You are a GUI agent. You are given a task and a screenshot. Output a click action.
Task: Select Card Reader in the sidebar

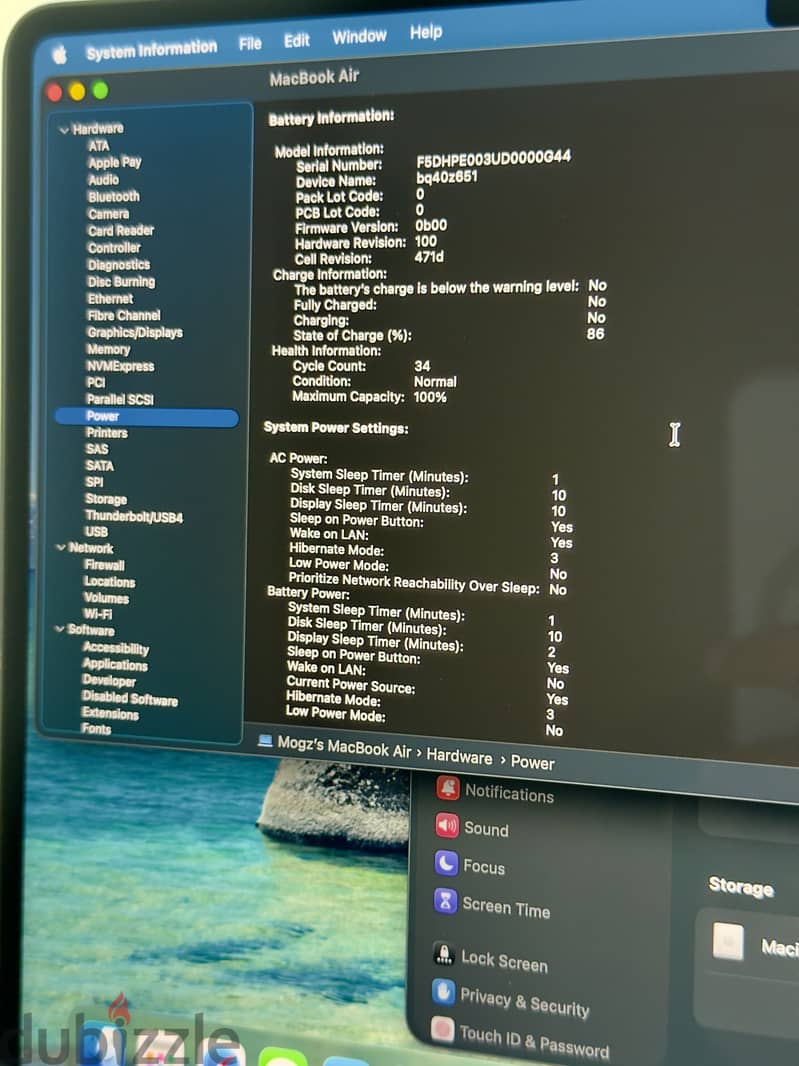tap(121, 230)
